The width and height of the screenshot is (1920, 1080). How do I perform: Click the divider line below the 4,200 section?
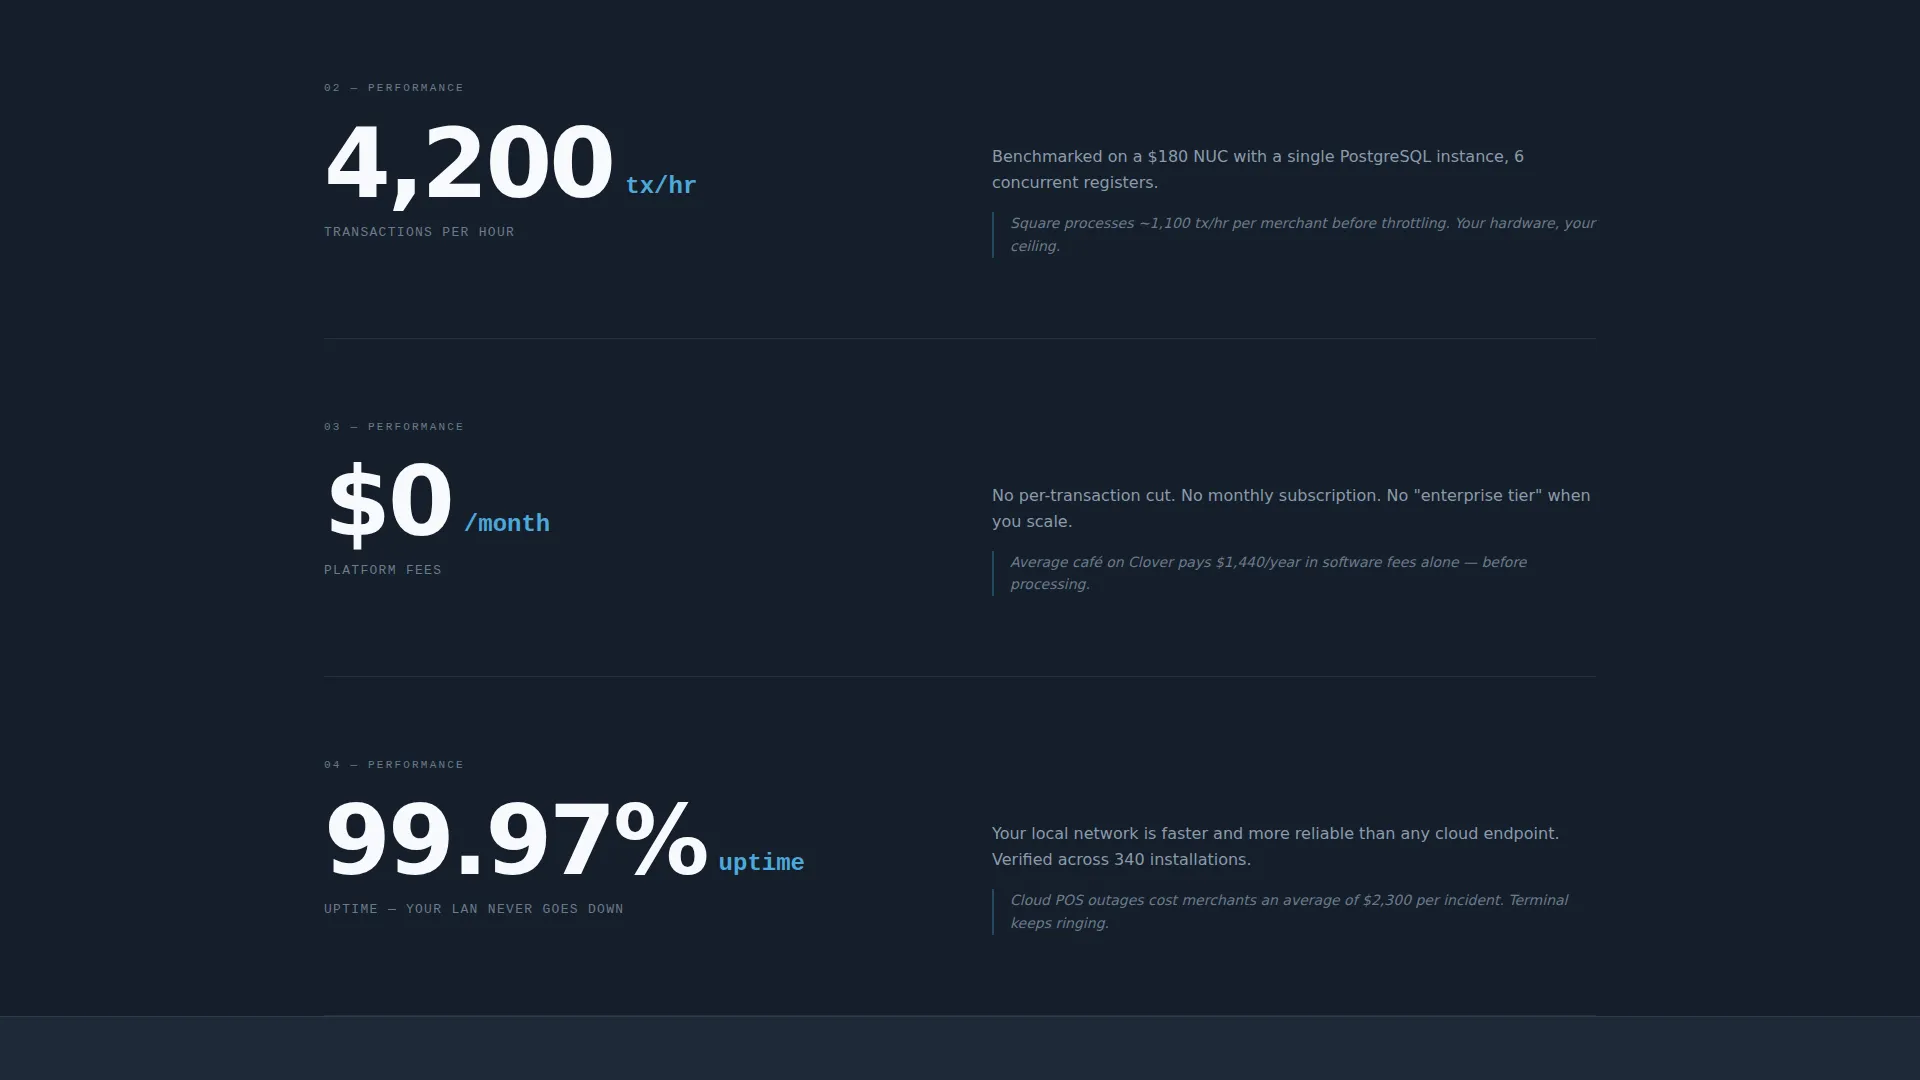[x=960, y=338]
